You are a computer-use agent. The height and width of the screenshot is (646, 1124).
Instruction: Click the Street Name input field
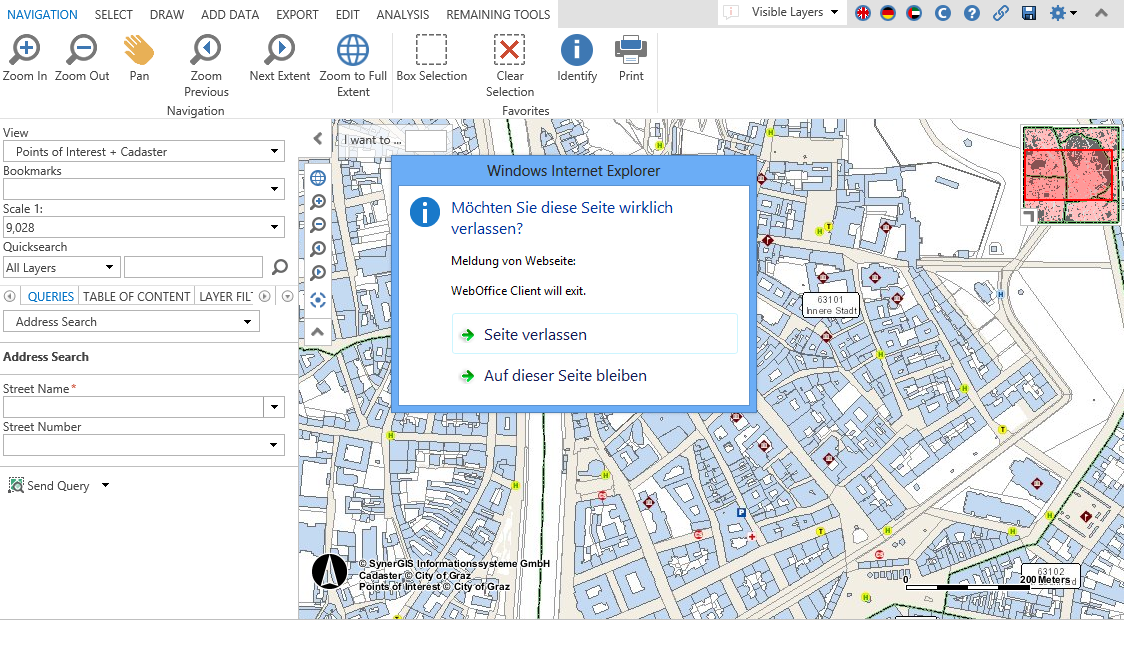[133, 407]
